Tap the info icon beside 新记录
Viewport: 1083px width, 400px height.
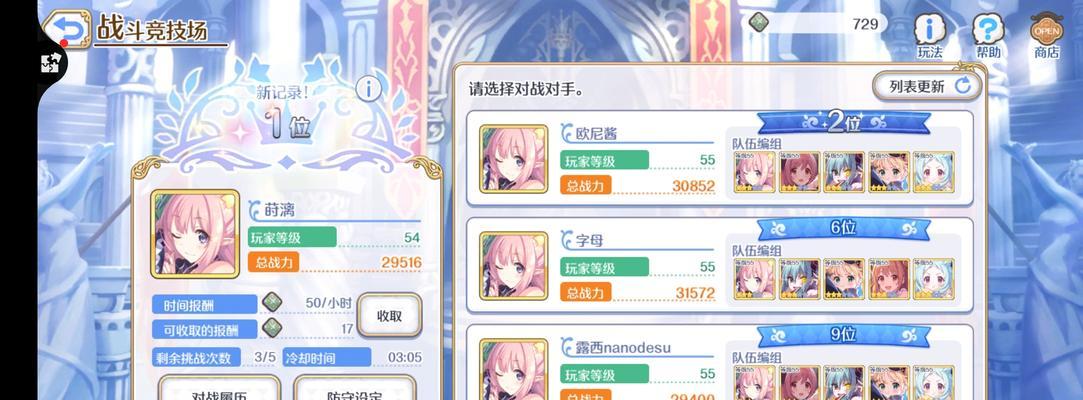point(369,89)
